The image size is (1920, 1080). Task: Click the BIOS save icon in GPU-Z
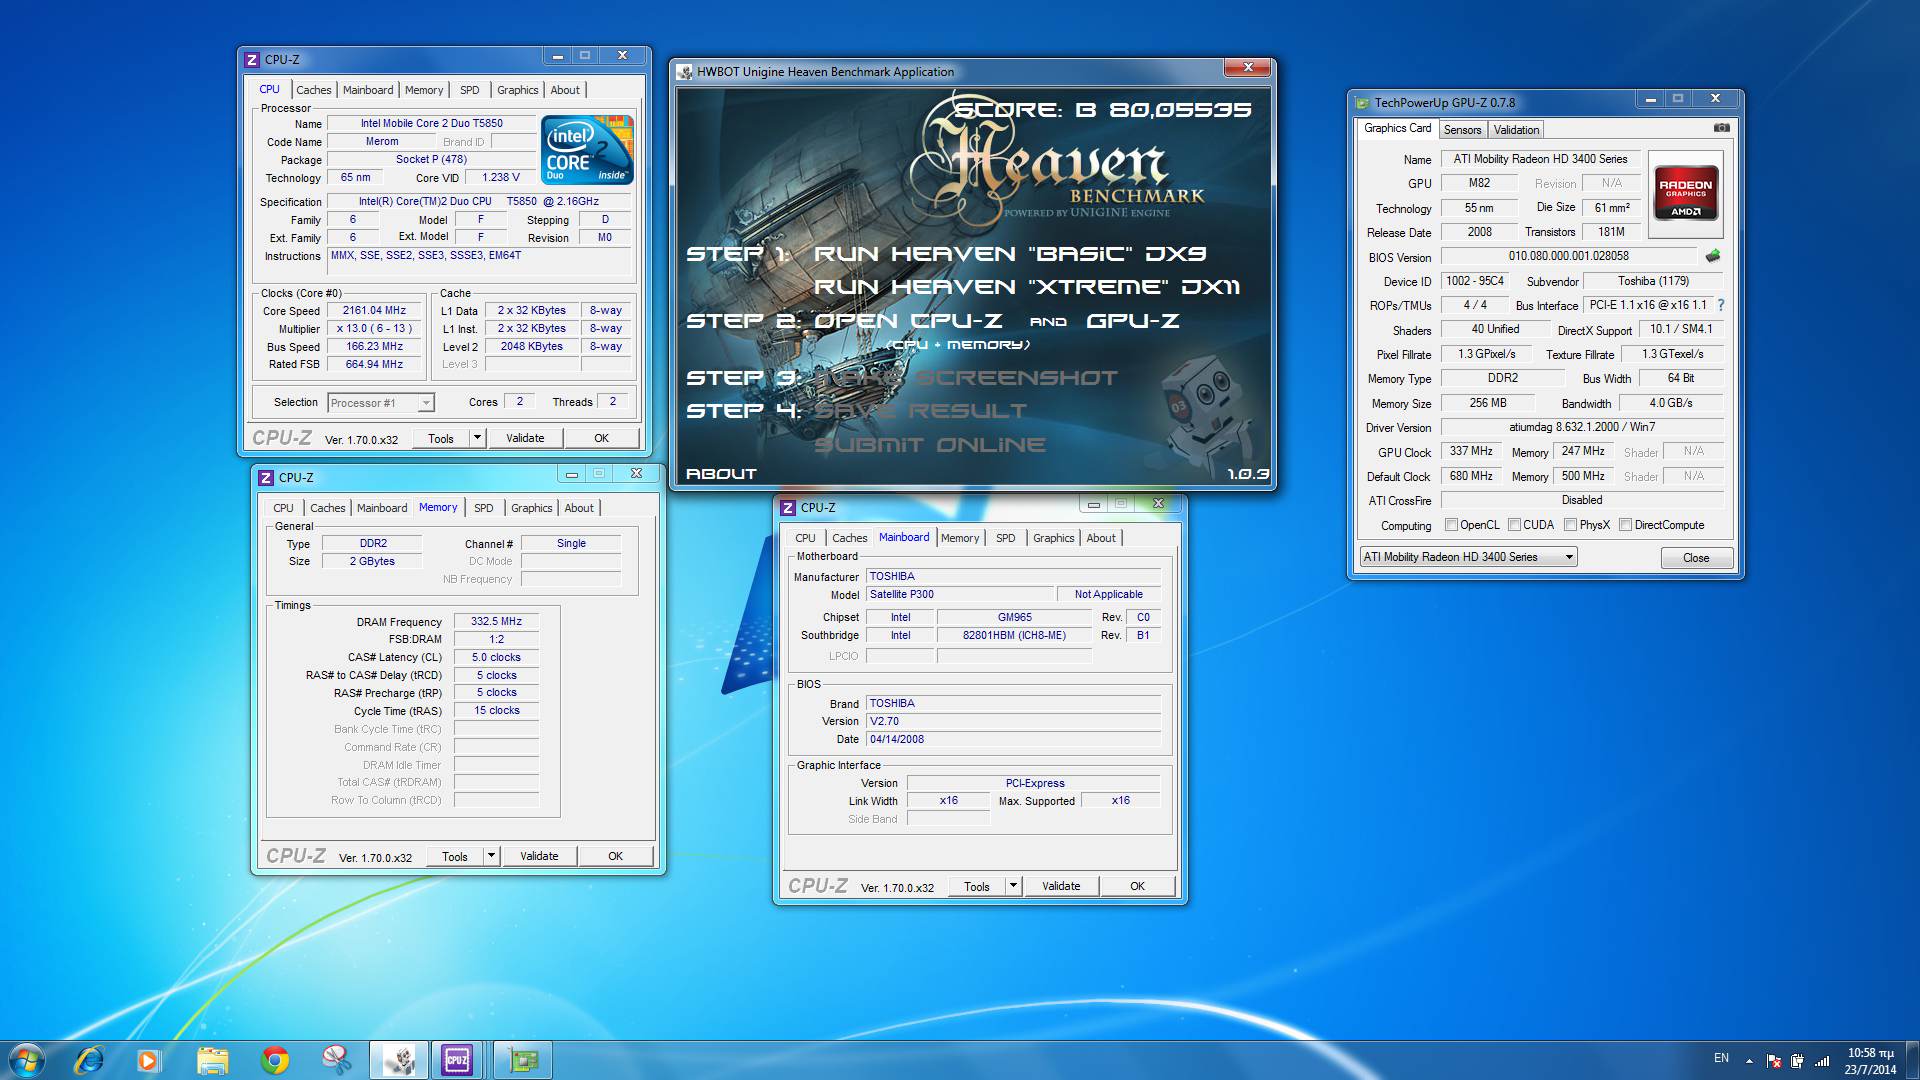pyautogui.click(x=1713, y=256)
